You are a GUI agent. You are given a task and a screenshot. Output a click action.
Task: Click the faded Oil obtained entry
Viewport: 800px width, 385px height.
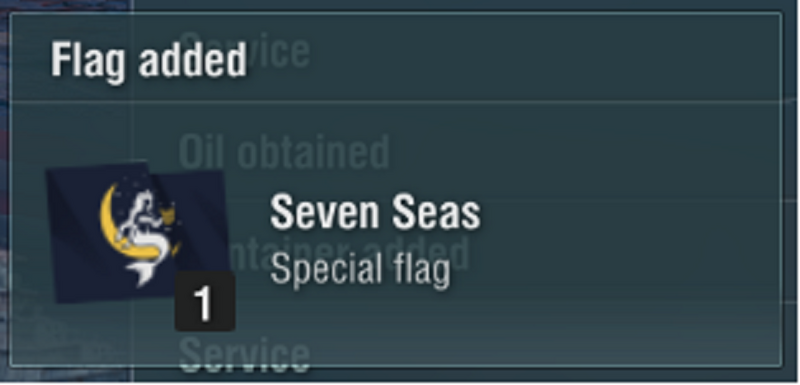(x=284, y=152)
